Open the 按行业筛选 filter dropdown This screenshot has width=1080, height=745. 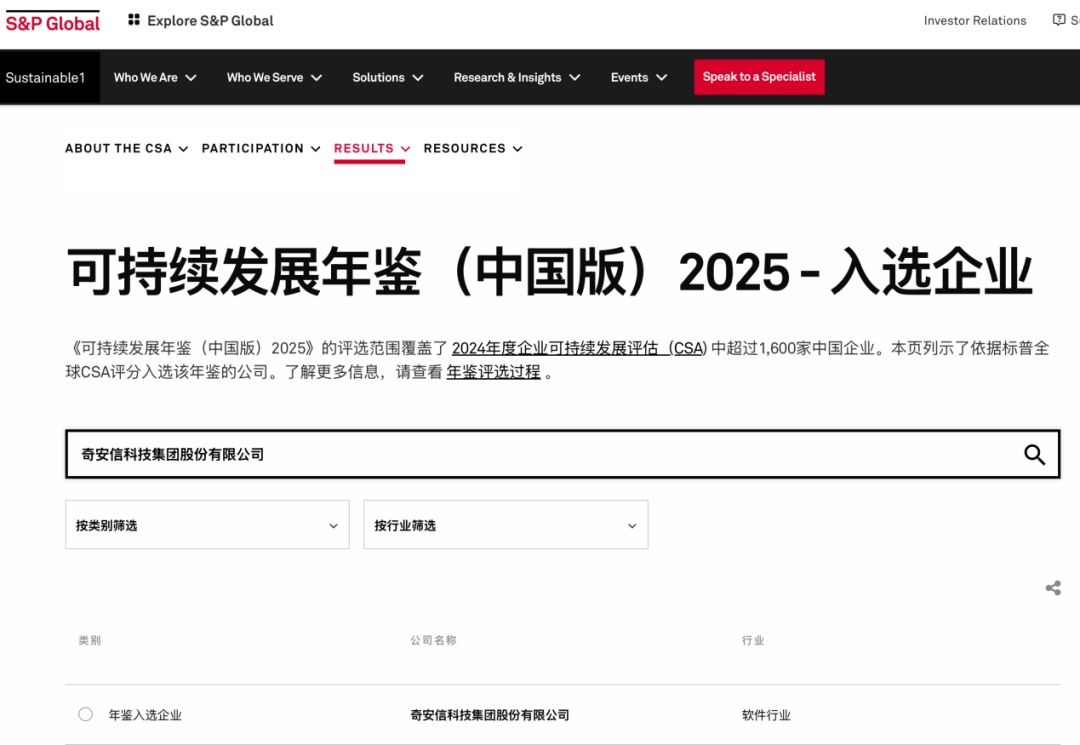coord(505,524)
